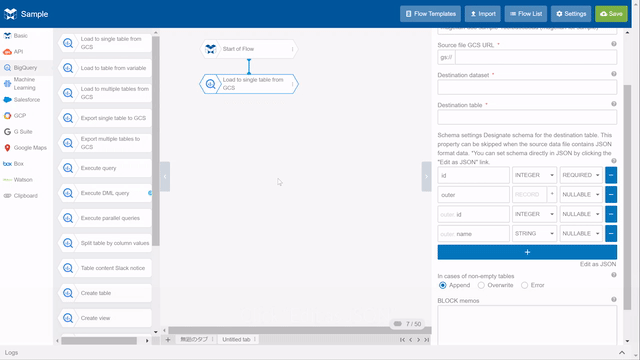The width and height of the screenshot is (640, 360).
Task: Open help for Source file GCS URL
Action: (x=613, y=44)
